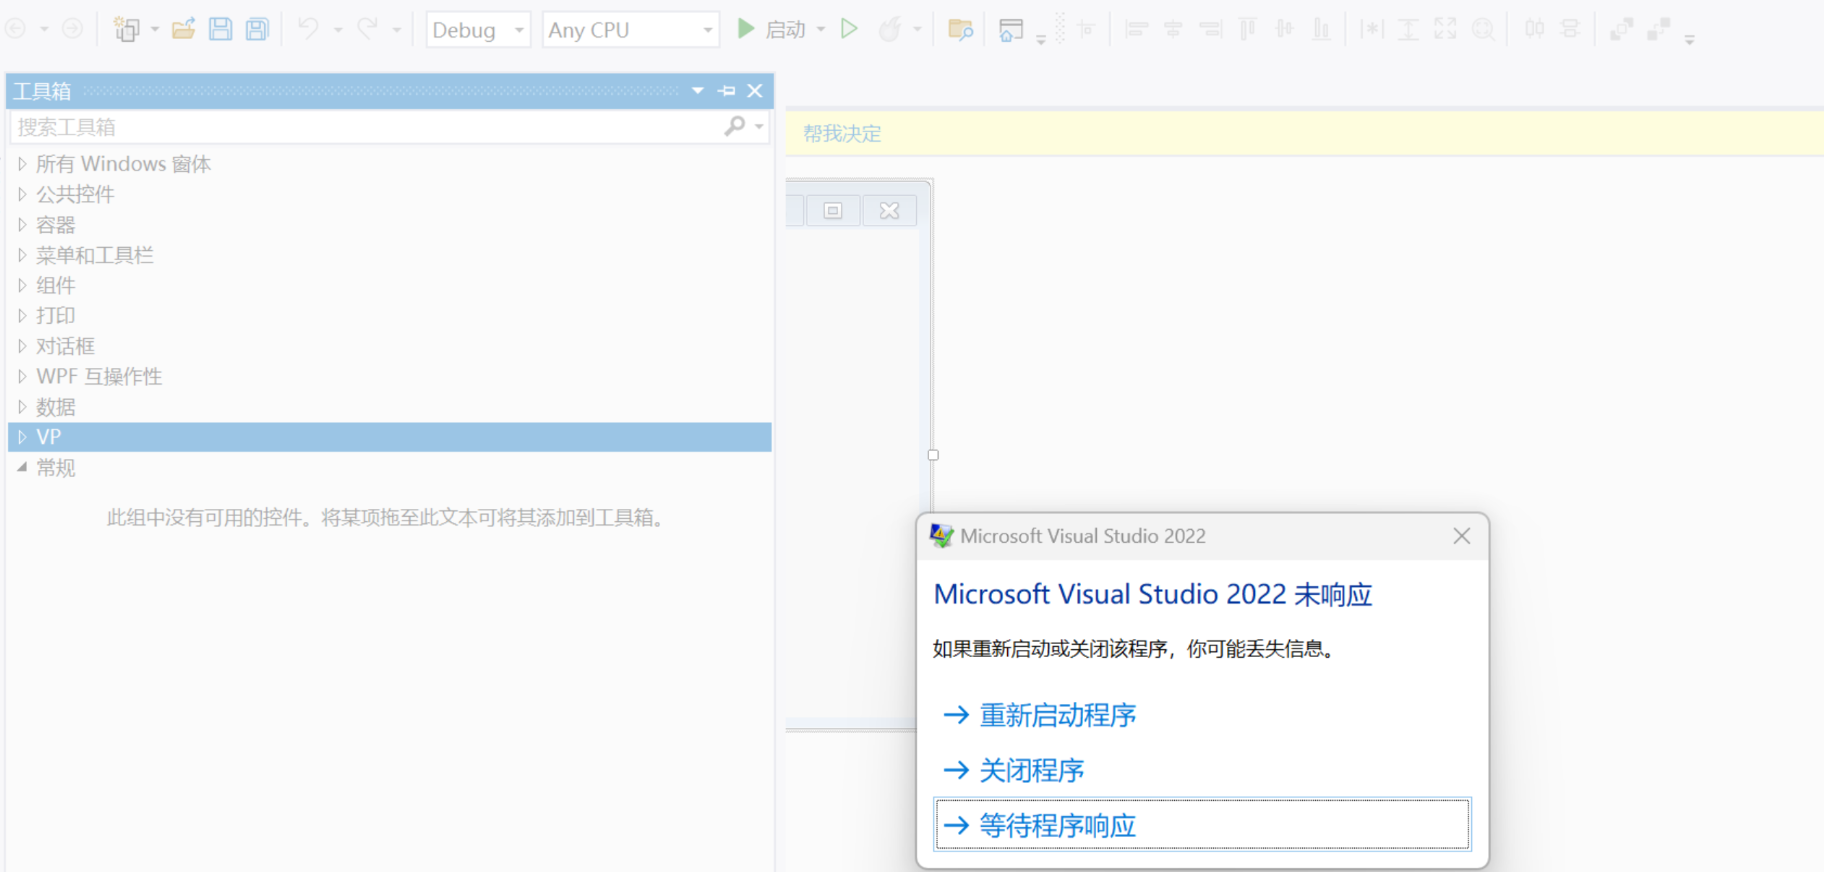The width and height of the screenshot is (1824, 872).
Task: Expand the 打印 toolbox group
Action: 22,315
